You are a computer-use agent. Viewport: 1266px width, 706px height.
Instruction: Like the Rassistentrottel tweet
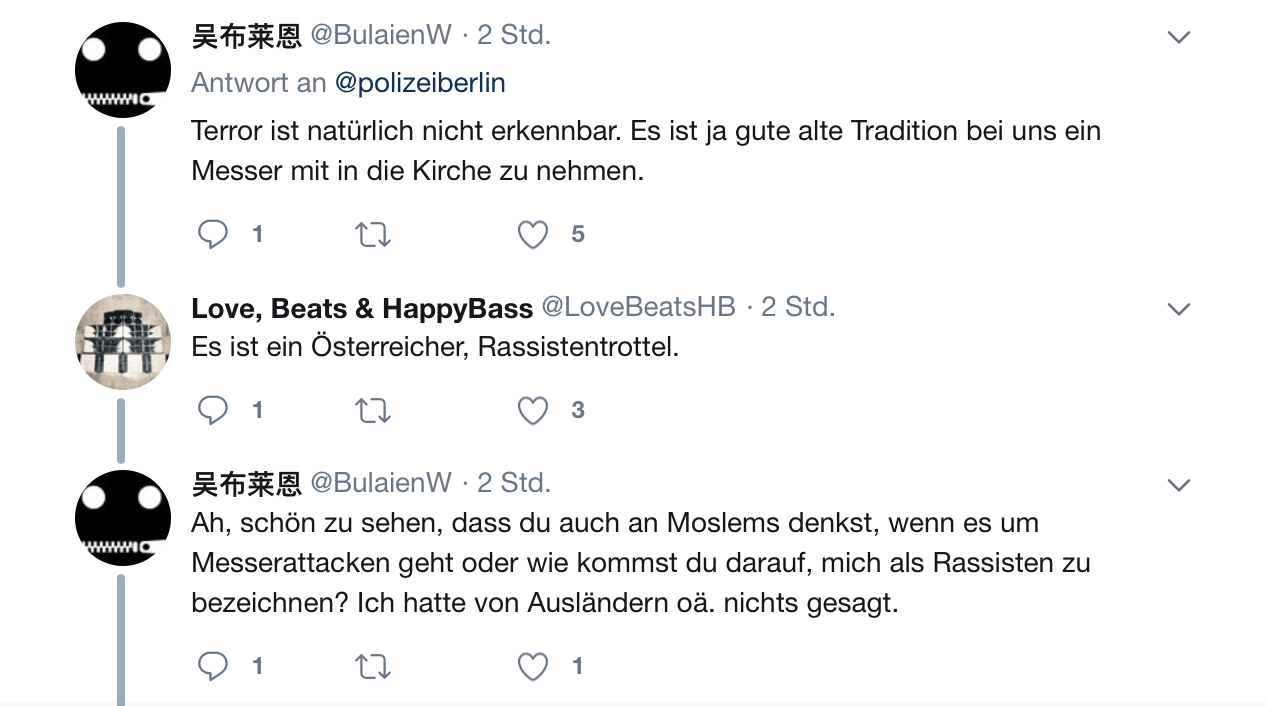(533, 410)
